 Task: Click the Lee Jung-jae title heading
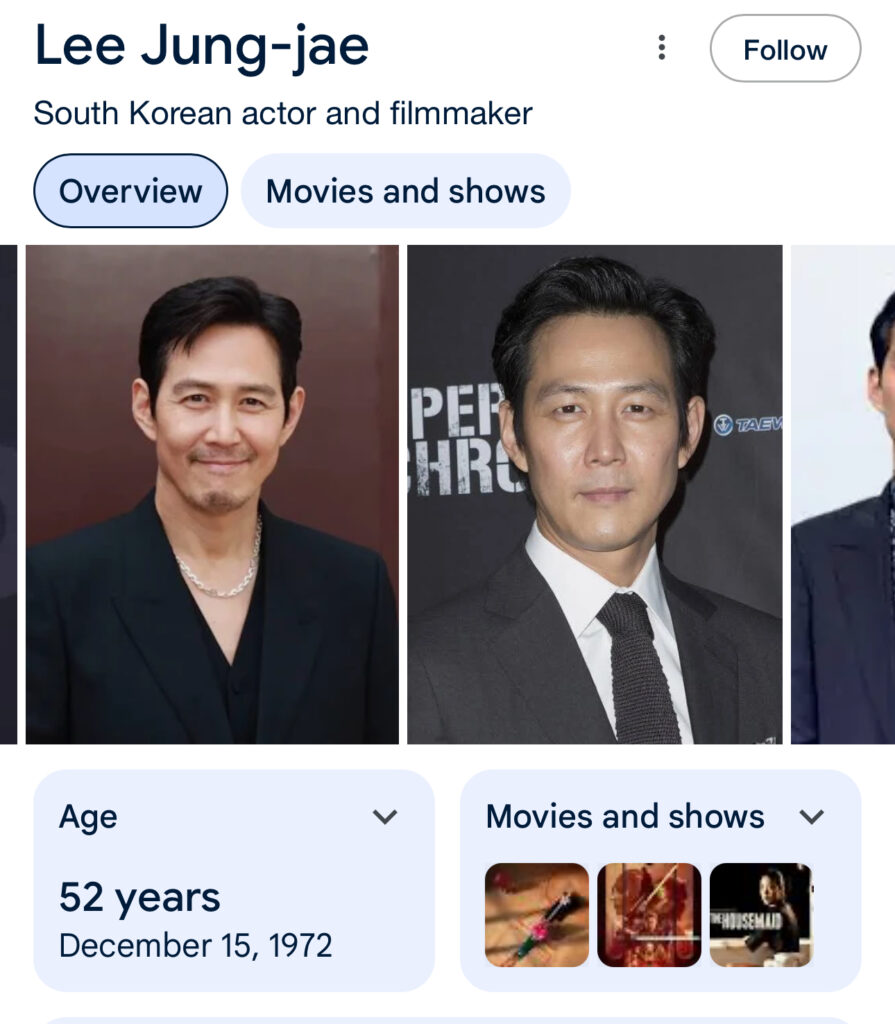click(201, 47)
